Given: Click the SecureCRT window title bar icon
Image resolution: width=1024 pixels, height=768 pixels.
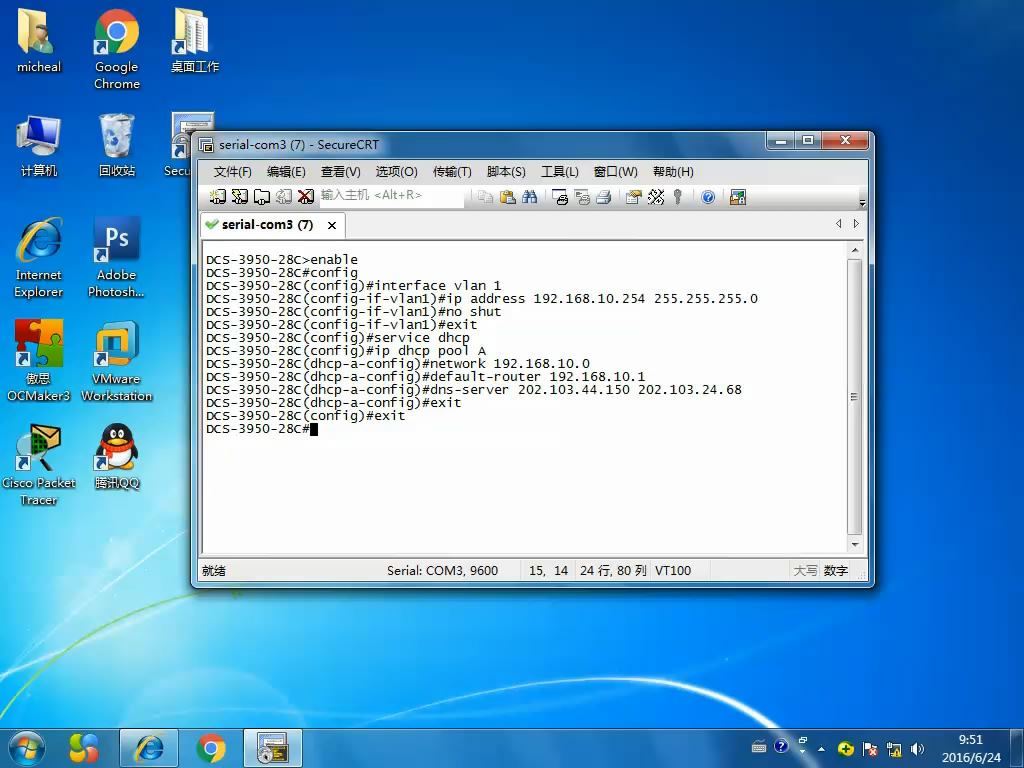Looking at the screenshot, I should pyautogui.click(x=206, y=145).
